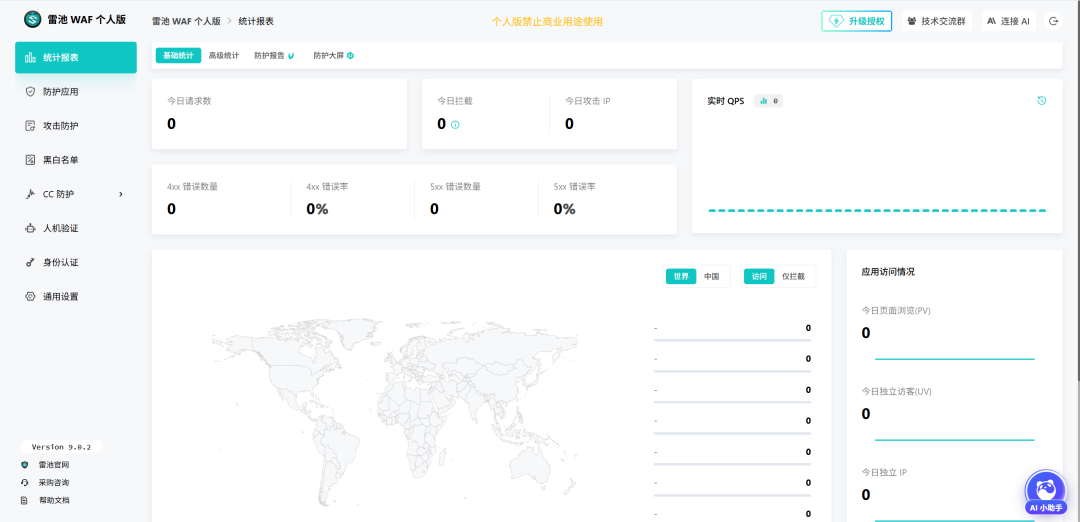Viewport: 1080px width, 522px height.
Task: Click the list icon beside 黑白名单
Action: tap(30, 160)
